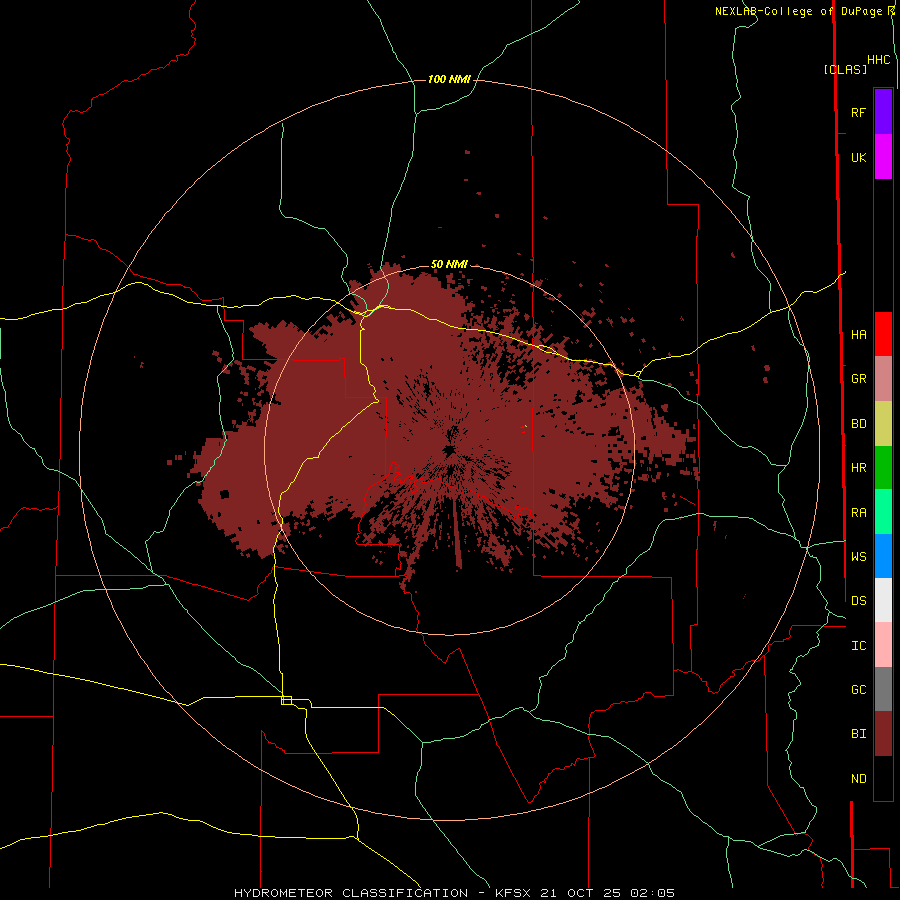The height and width of the screenshot is (900, 900).
Task: Click the HA red legend swatch
Action: [x=883, y=334]
